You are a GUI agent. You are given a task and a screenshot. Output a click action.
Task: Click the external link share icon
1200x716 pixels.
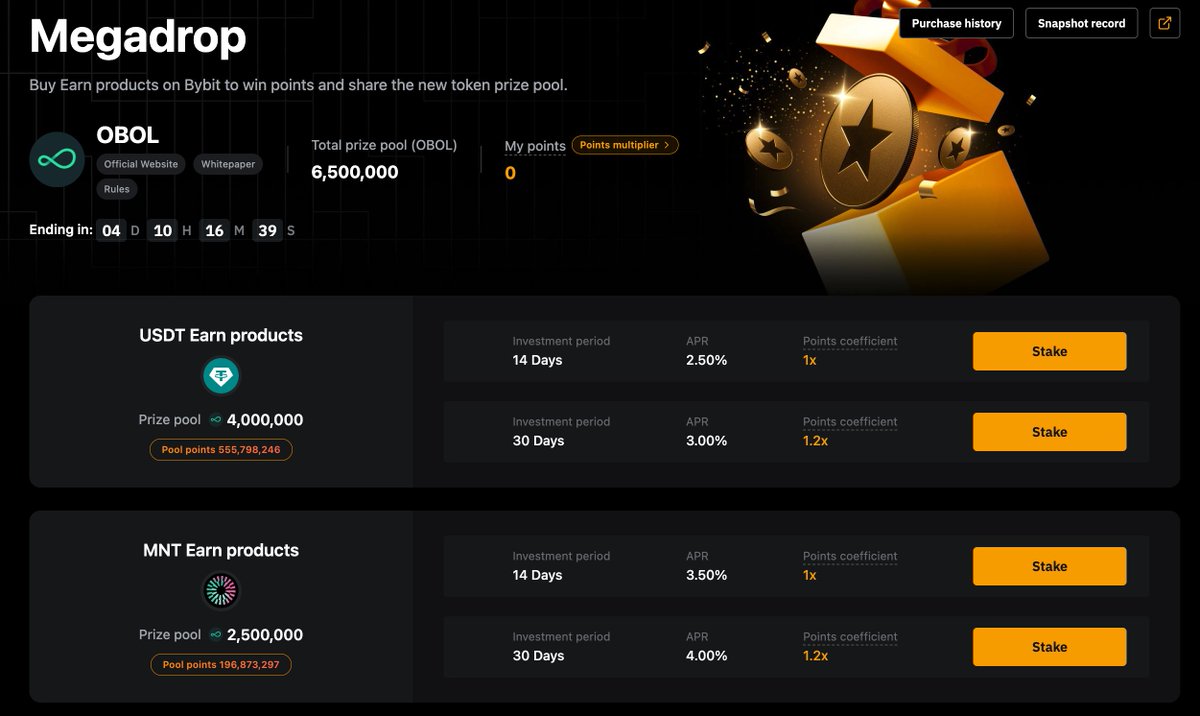1165,23
